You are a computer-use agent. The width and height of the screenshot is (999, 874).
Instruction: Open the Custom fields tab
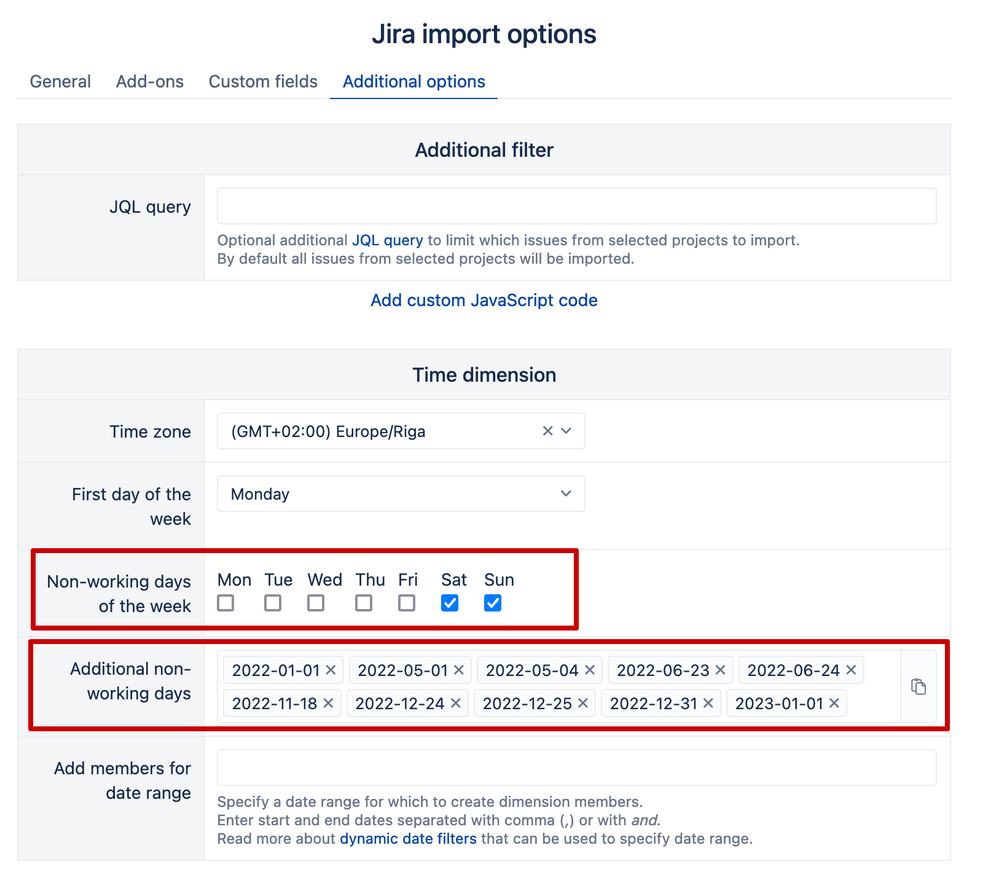pyautogui.click(x=263, y=82)
